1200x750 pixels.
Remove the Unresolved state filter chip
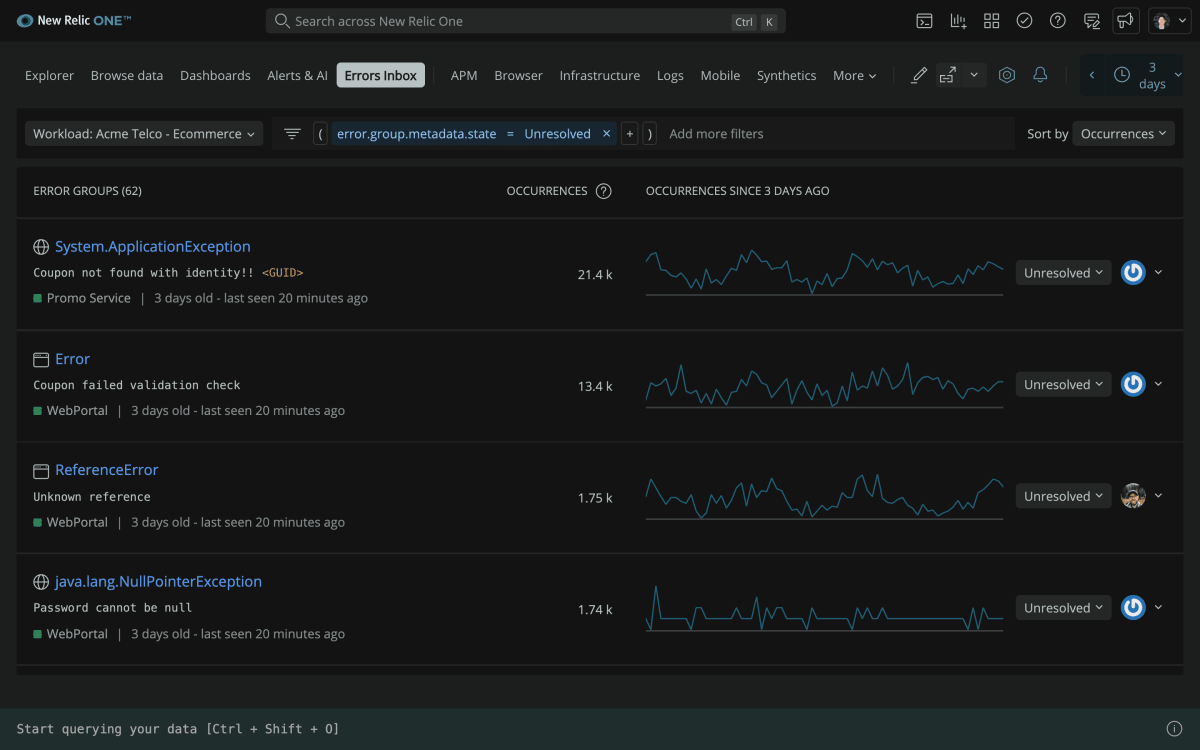(606, 134)
